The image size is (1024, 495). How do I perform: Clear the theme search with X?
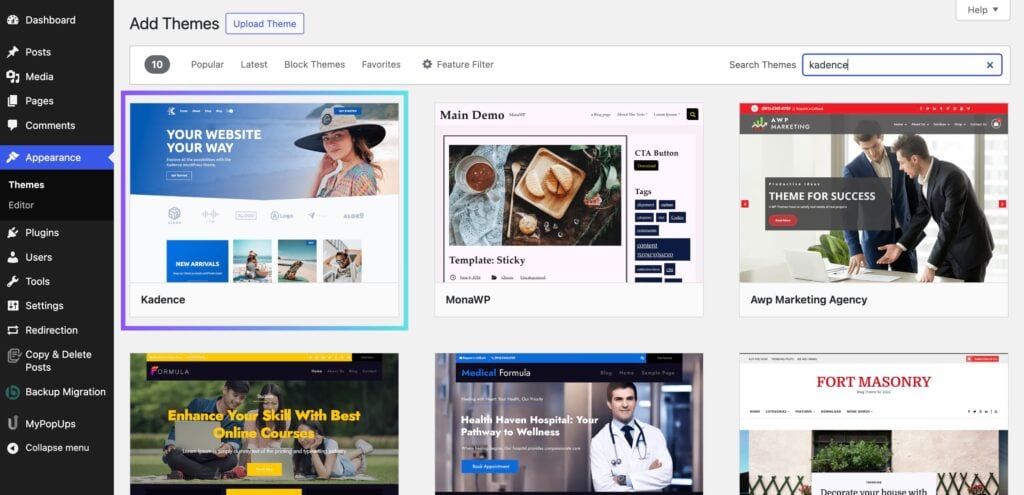click(x=989, y=65)
